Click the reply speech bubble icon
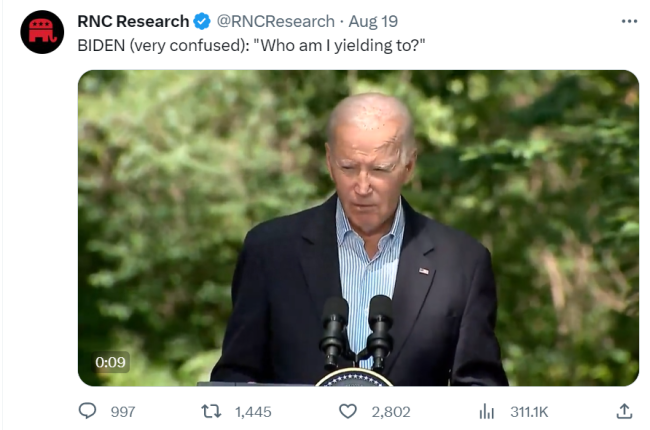 click(x=88, y=411)
